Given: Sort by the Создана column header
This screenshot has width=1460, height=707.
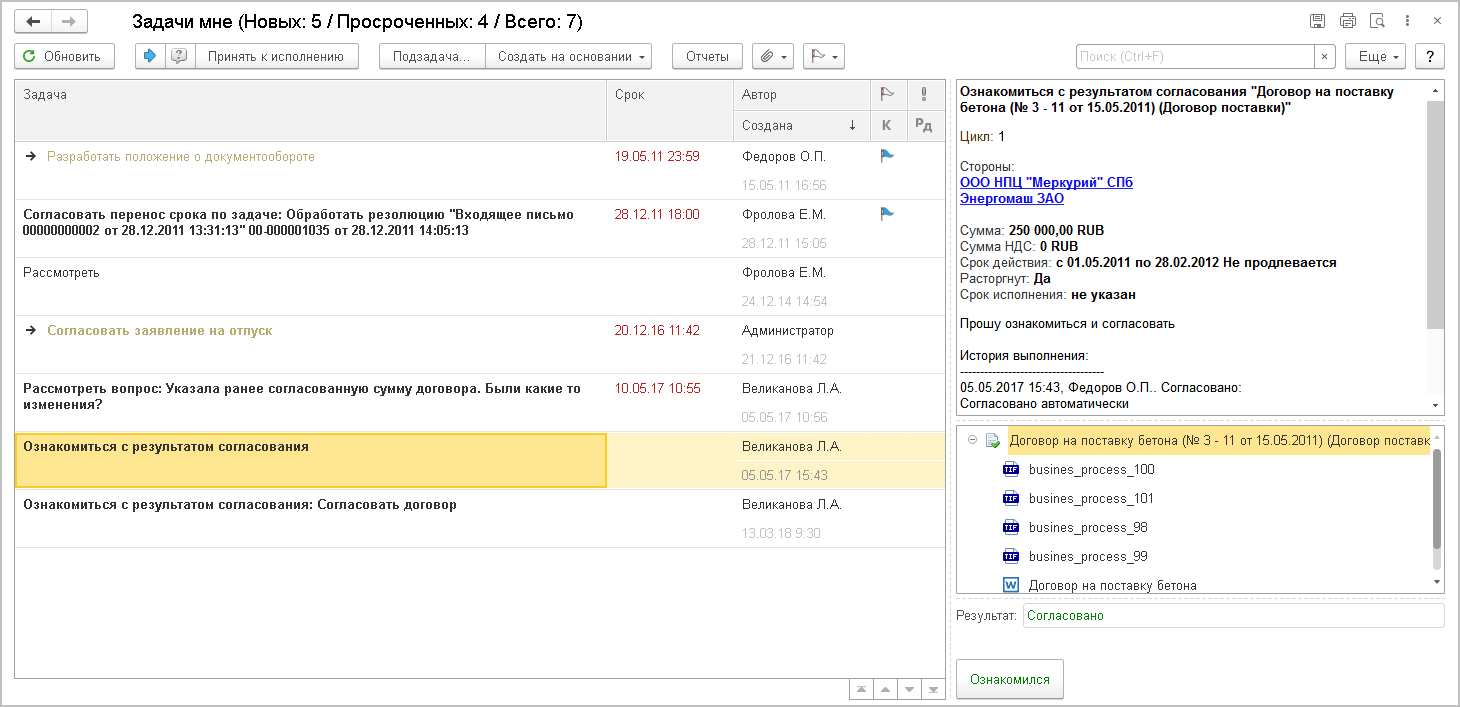Looking at the screenshot, I should pos(802,125).
